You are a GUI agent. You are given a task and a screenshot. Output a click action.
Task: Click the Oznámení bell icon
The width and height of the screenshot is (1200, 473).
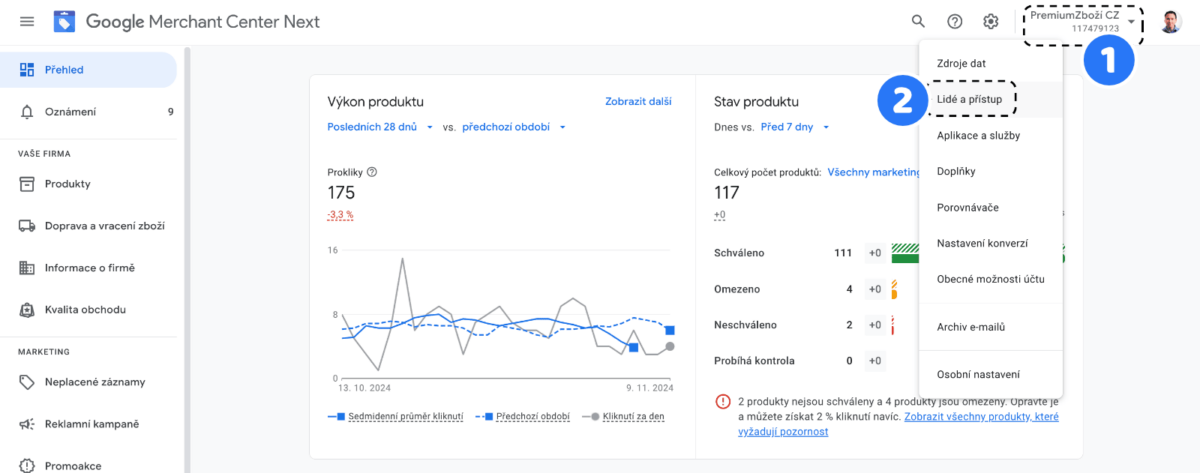point(27,112)
